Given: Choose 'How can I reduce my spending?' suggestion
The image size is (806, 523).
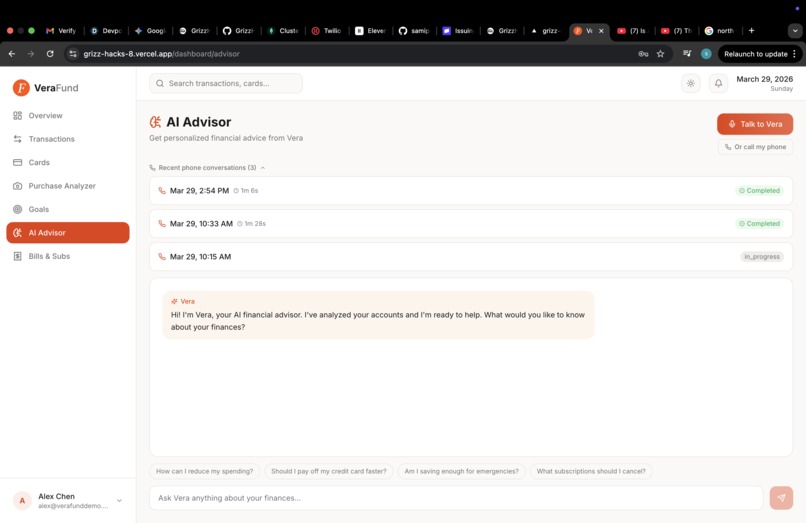Looking at the screenshot, I should 205,471.
